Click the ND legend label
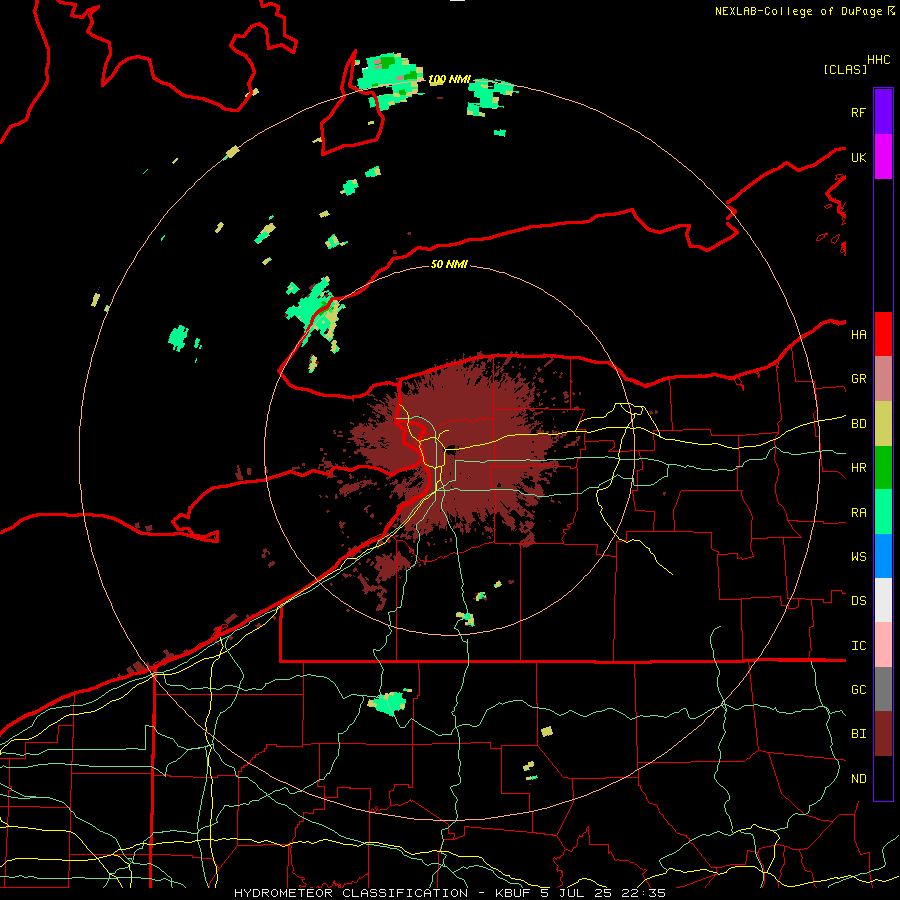This screenshot has width=900, height=900. click(x=858, y=779)
